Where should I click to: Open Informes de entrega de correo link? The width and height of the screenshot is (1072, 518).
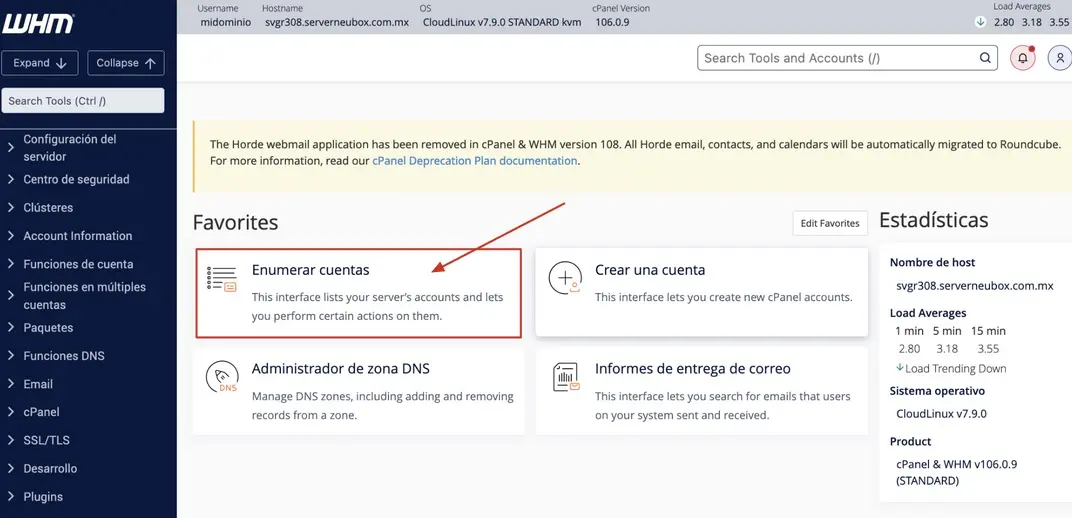pyautogui.click(x=693, y=369)
